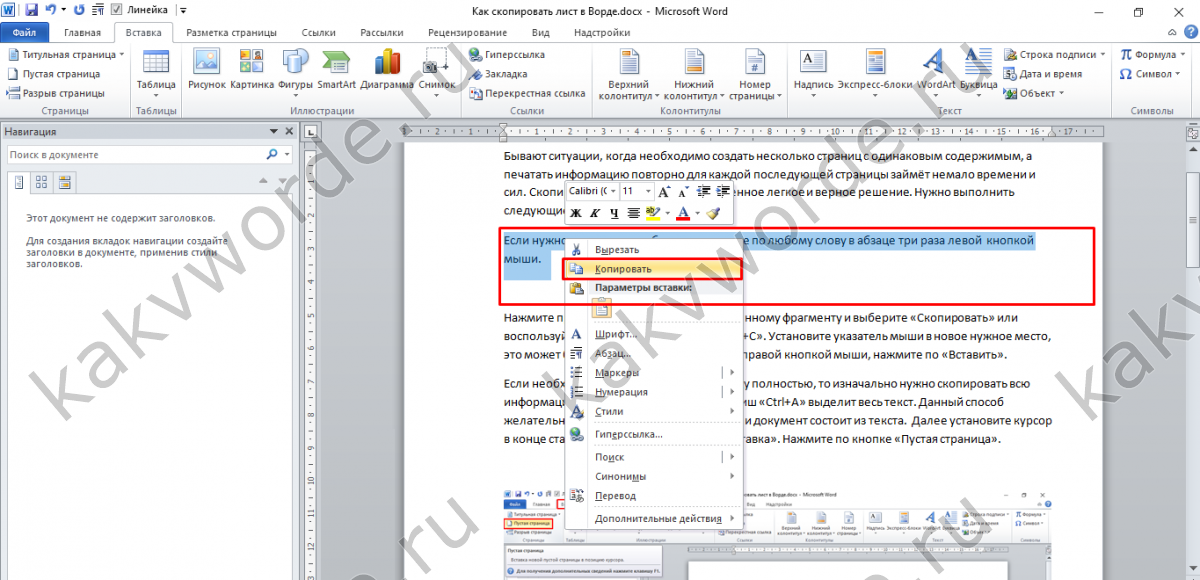Expand Титульная страница cover page dropdown
1200x580 pixels.
tap(120, 55)
